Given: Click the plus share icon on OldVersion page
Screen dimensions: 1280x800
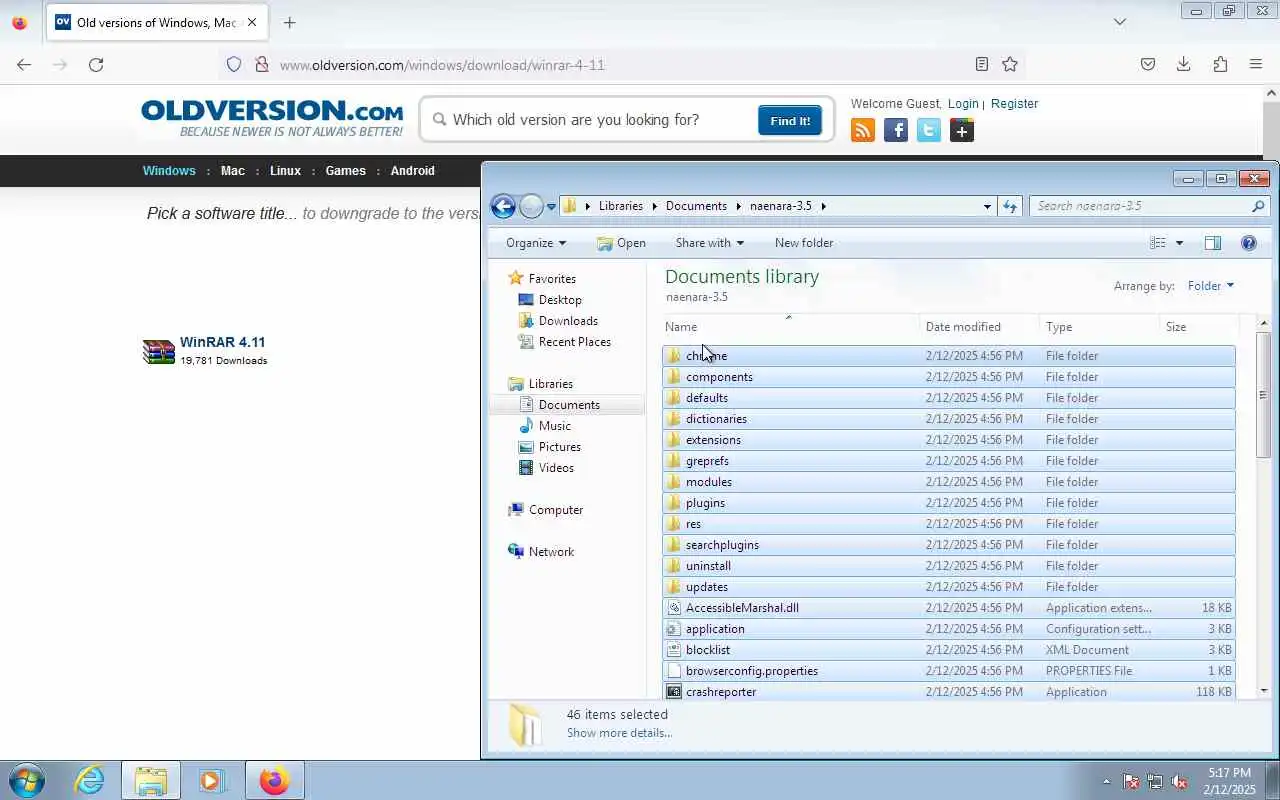Looking at the screenshot, I should [x=962, y=130].
